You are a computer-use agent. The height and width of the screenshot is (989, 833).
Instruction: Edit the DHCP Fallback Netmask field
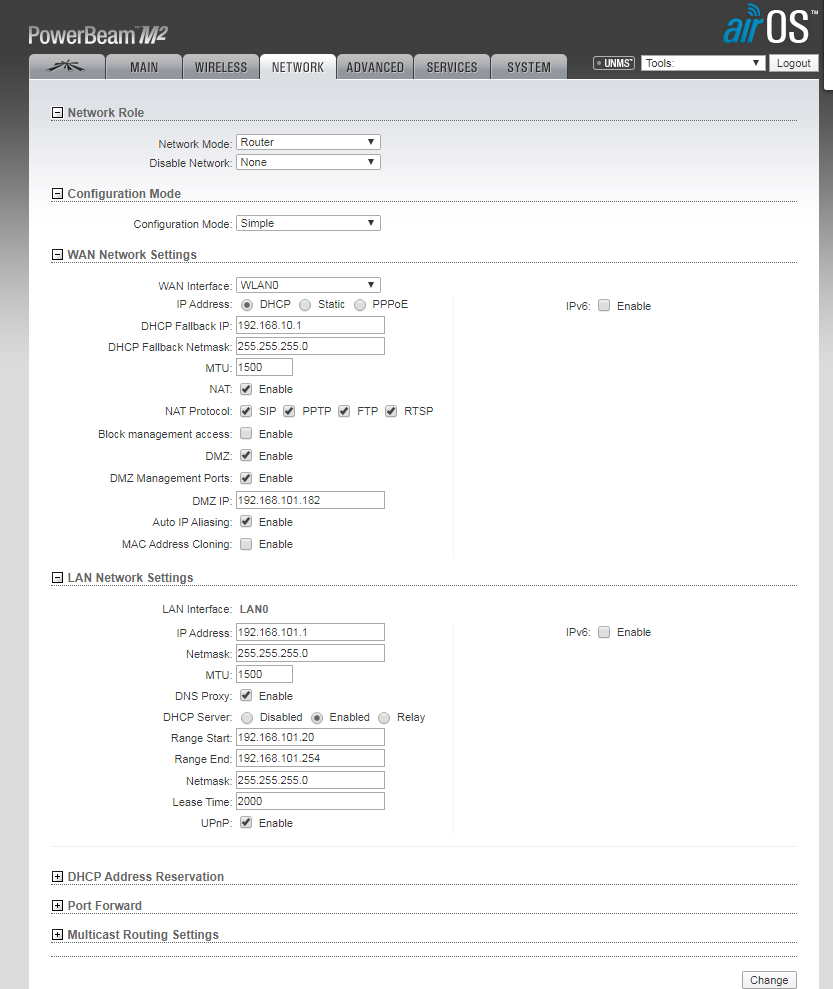pos(310,346)
